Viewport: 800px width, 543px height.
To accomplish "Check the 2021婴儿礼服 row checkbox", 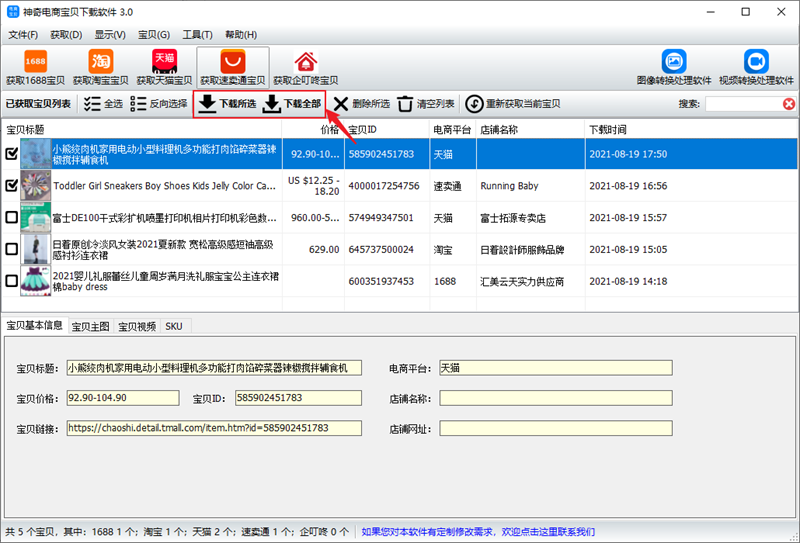I will (x=11, y=281).
